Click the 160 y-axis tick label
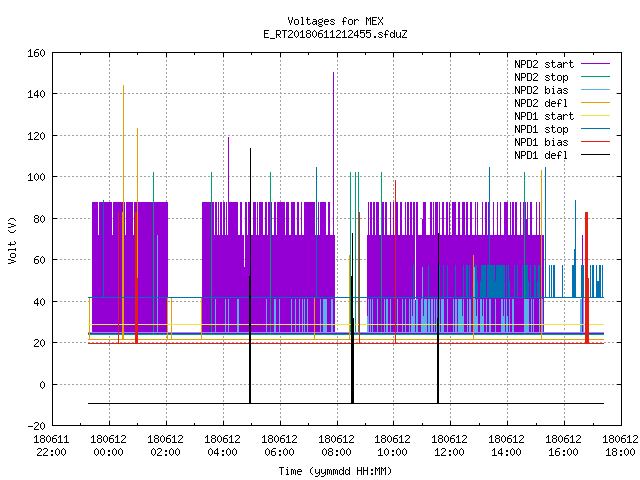Image resolution: width=640 pixels, height=480 pixels. (36, 53)
